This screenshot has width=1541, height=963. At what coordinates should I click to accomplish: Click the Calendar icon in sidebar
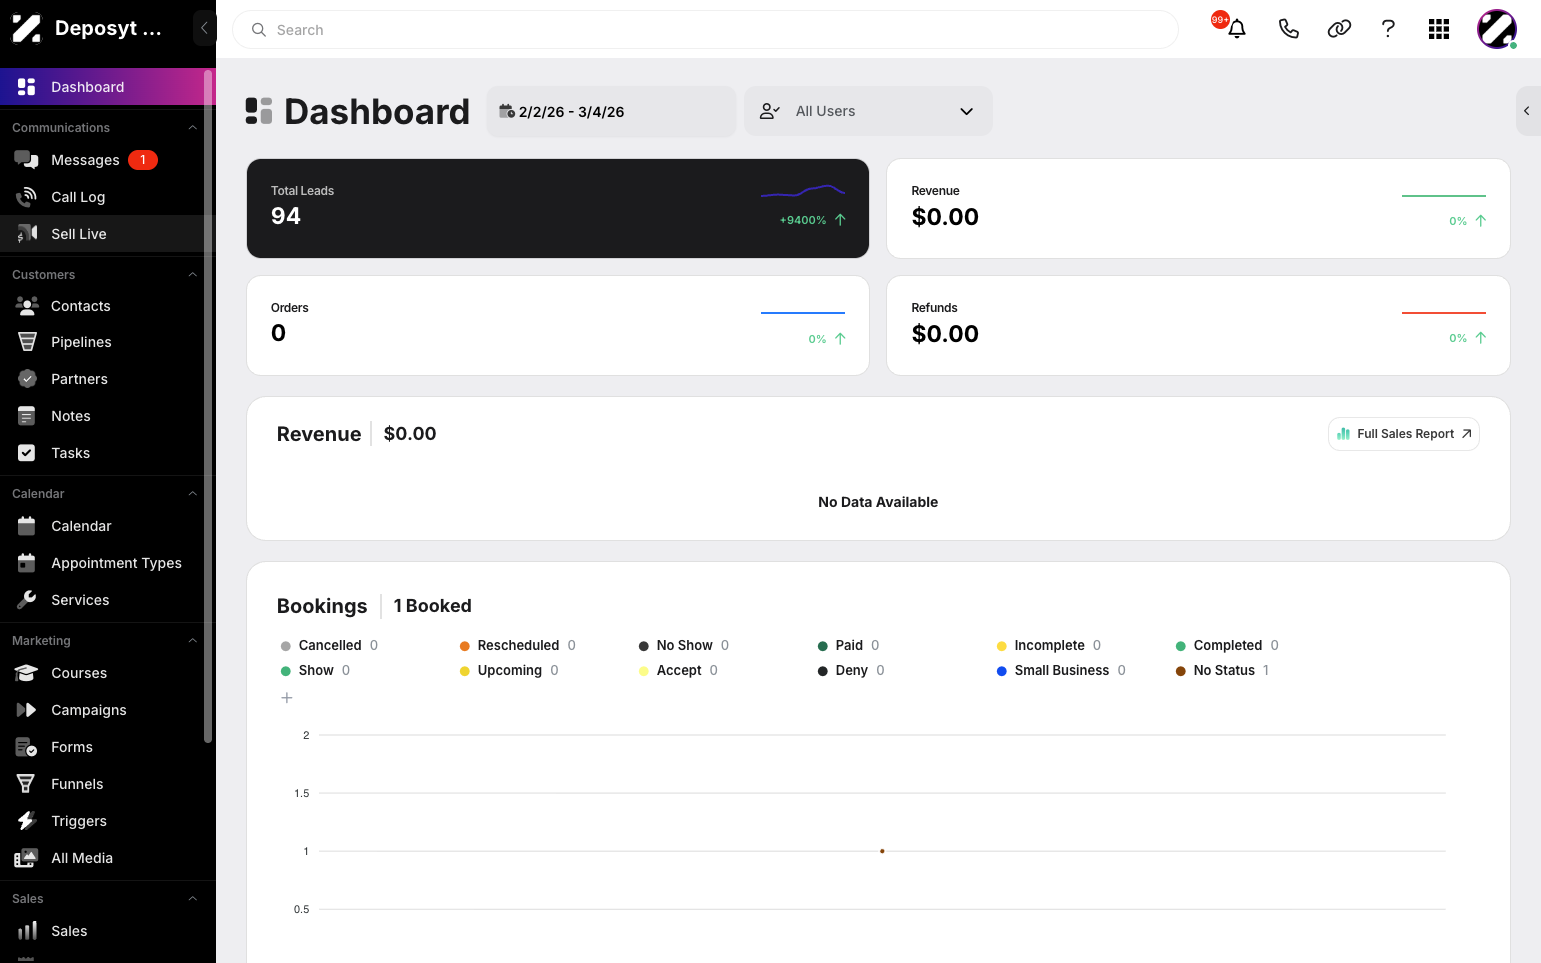(x=27, y=526)
